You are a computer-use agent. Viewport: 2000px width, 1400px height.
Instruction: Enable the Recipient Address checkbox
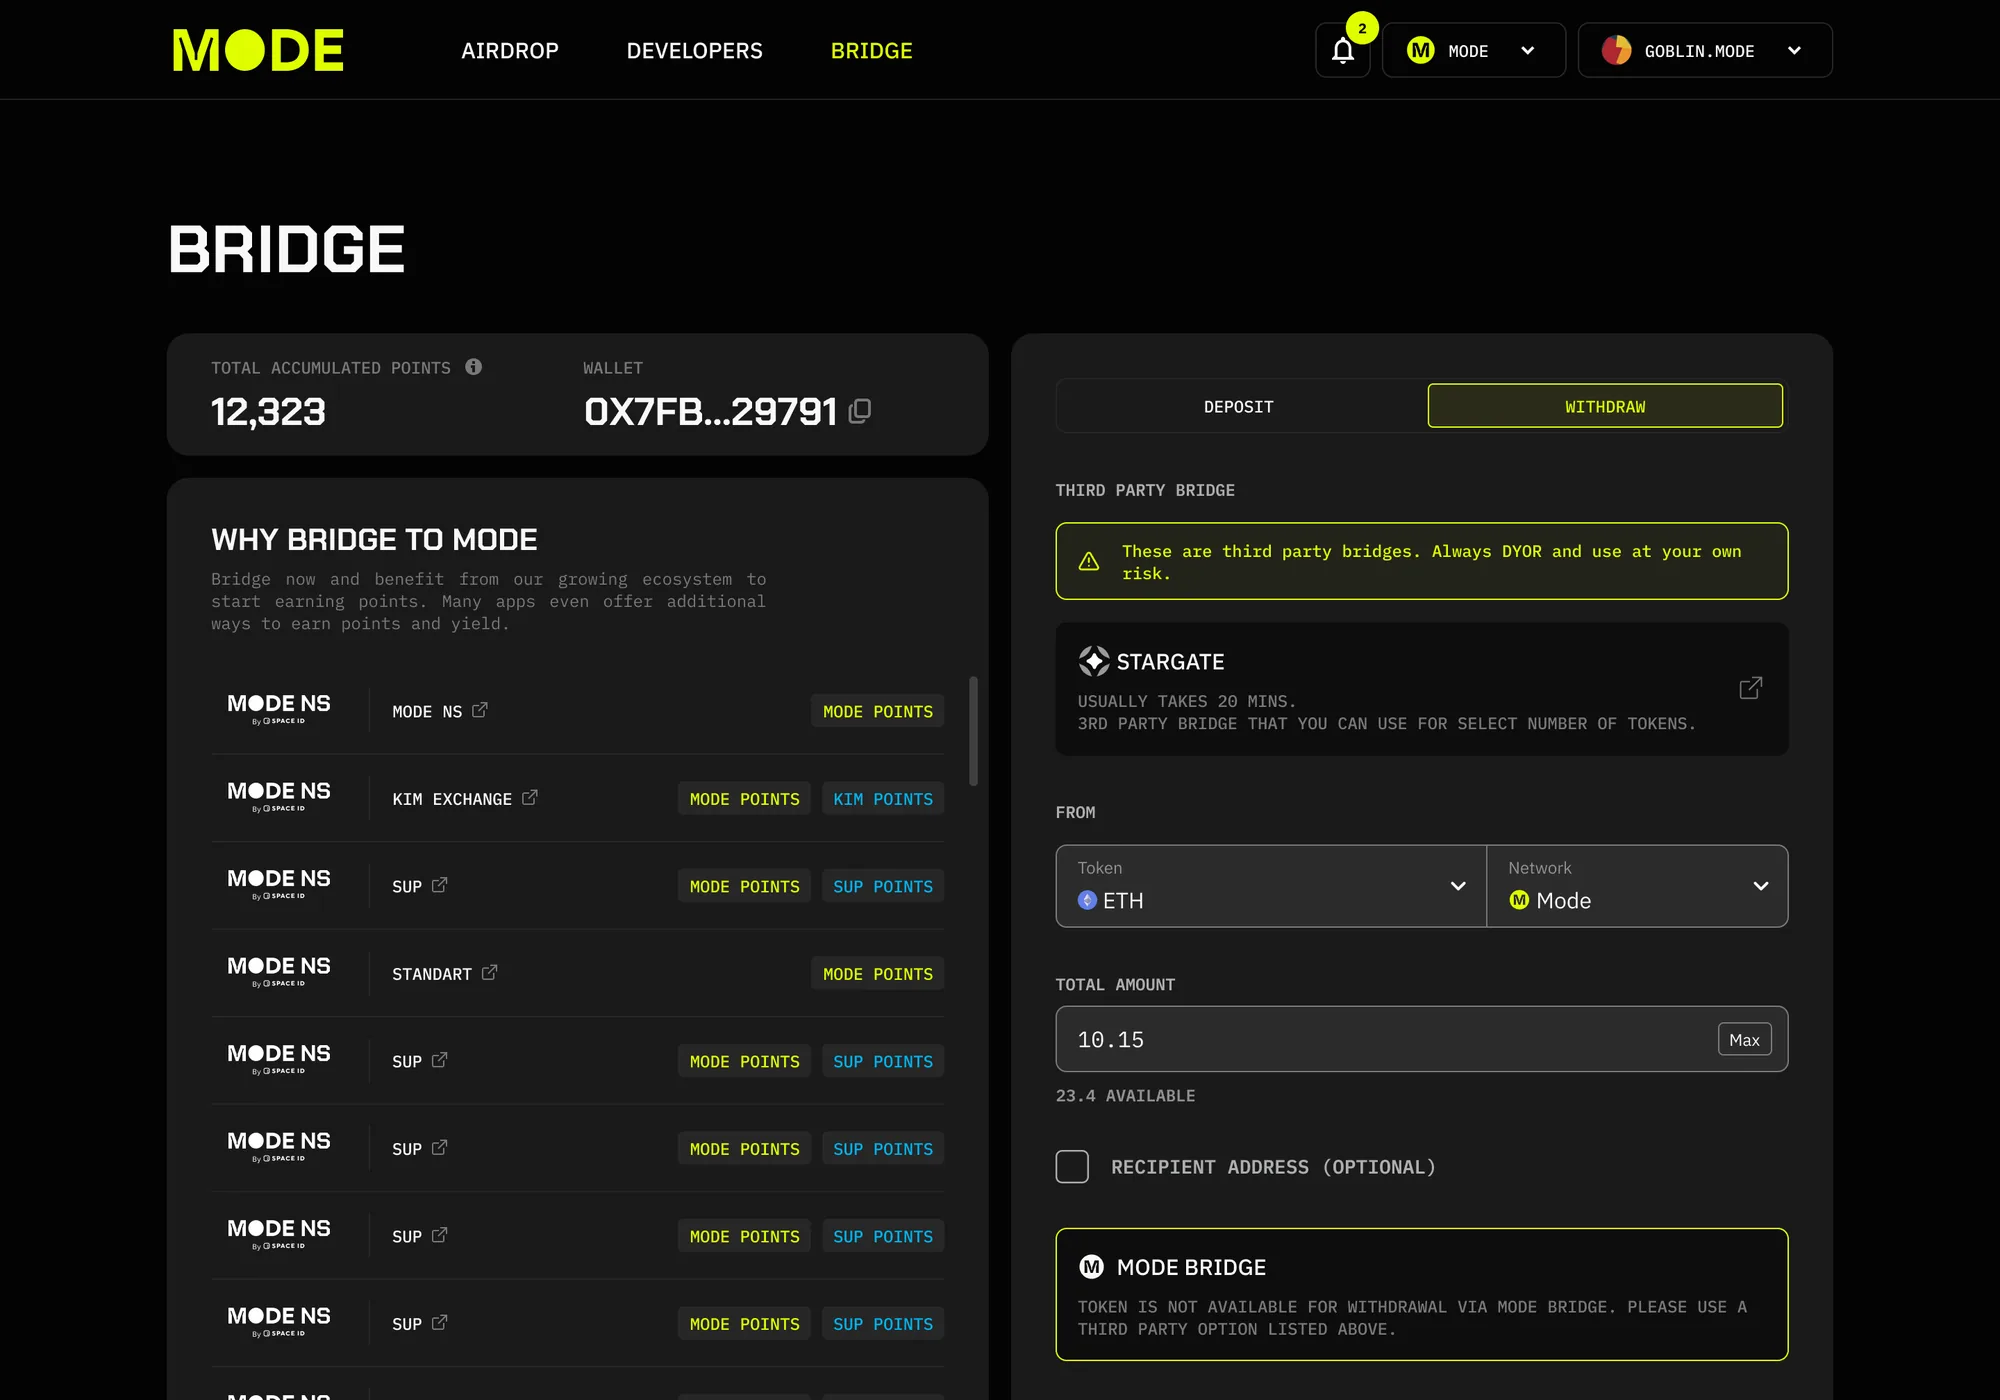1072,1167
